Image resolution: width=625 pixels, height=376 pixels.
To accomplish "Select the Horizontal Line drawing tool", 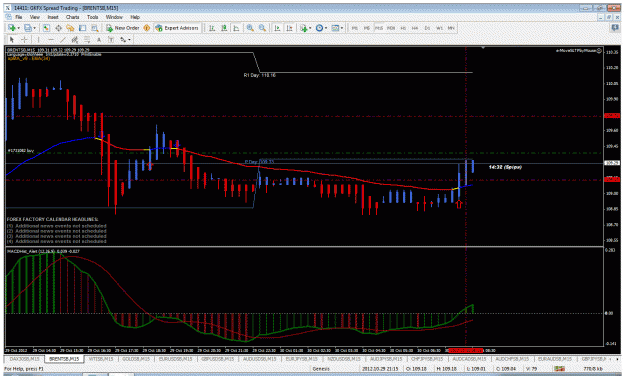I will coord(51,39).
